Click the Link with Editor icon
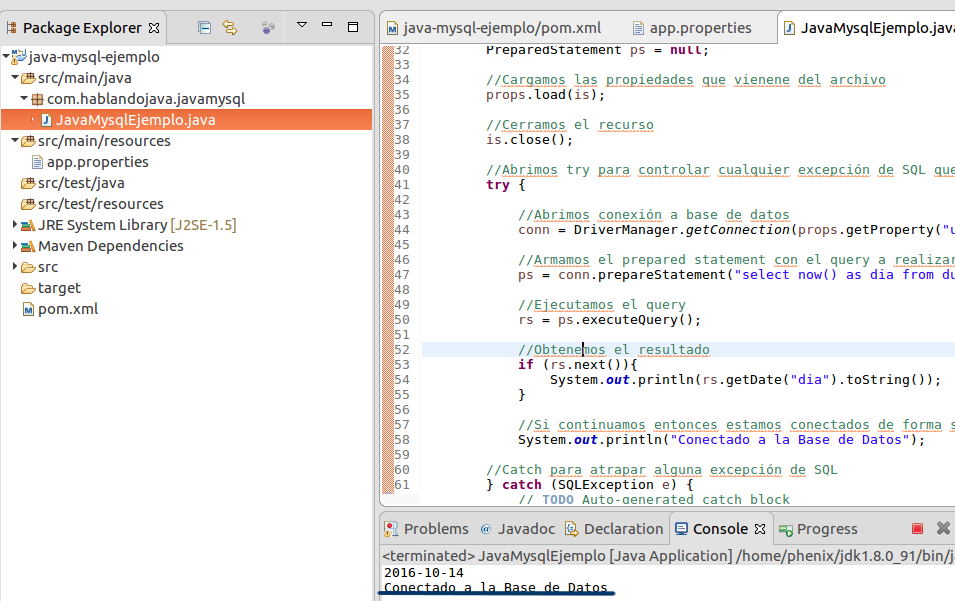 coord(228,25)
